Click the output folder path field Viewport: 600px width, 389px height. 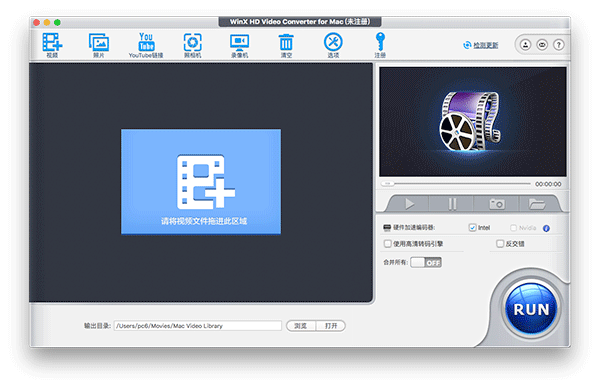tap(197, 326)
